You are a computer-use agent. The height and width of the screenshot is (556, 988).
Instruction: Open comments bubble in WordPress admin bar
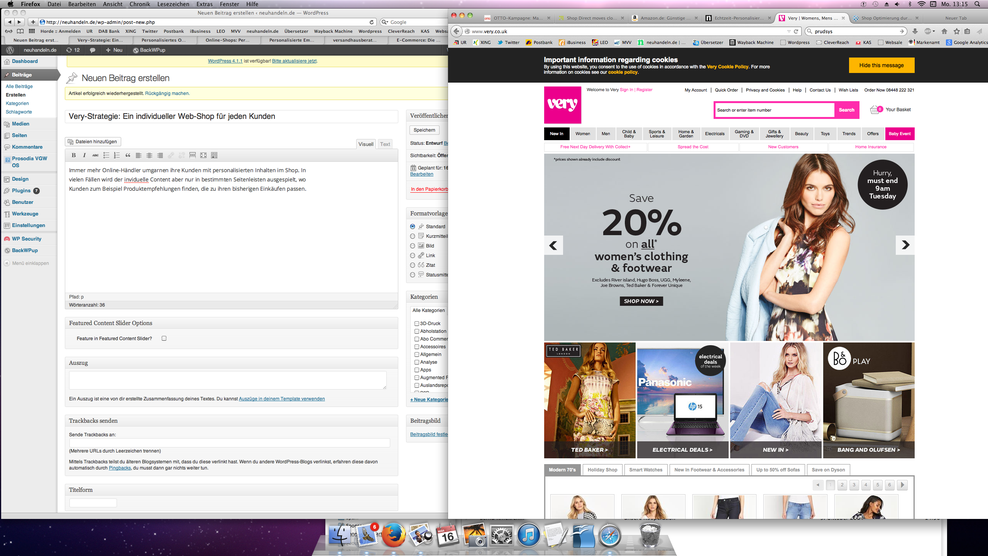click(x=93, y=50)
